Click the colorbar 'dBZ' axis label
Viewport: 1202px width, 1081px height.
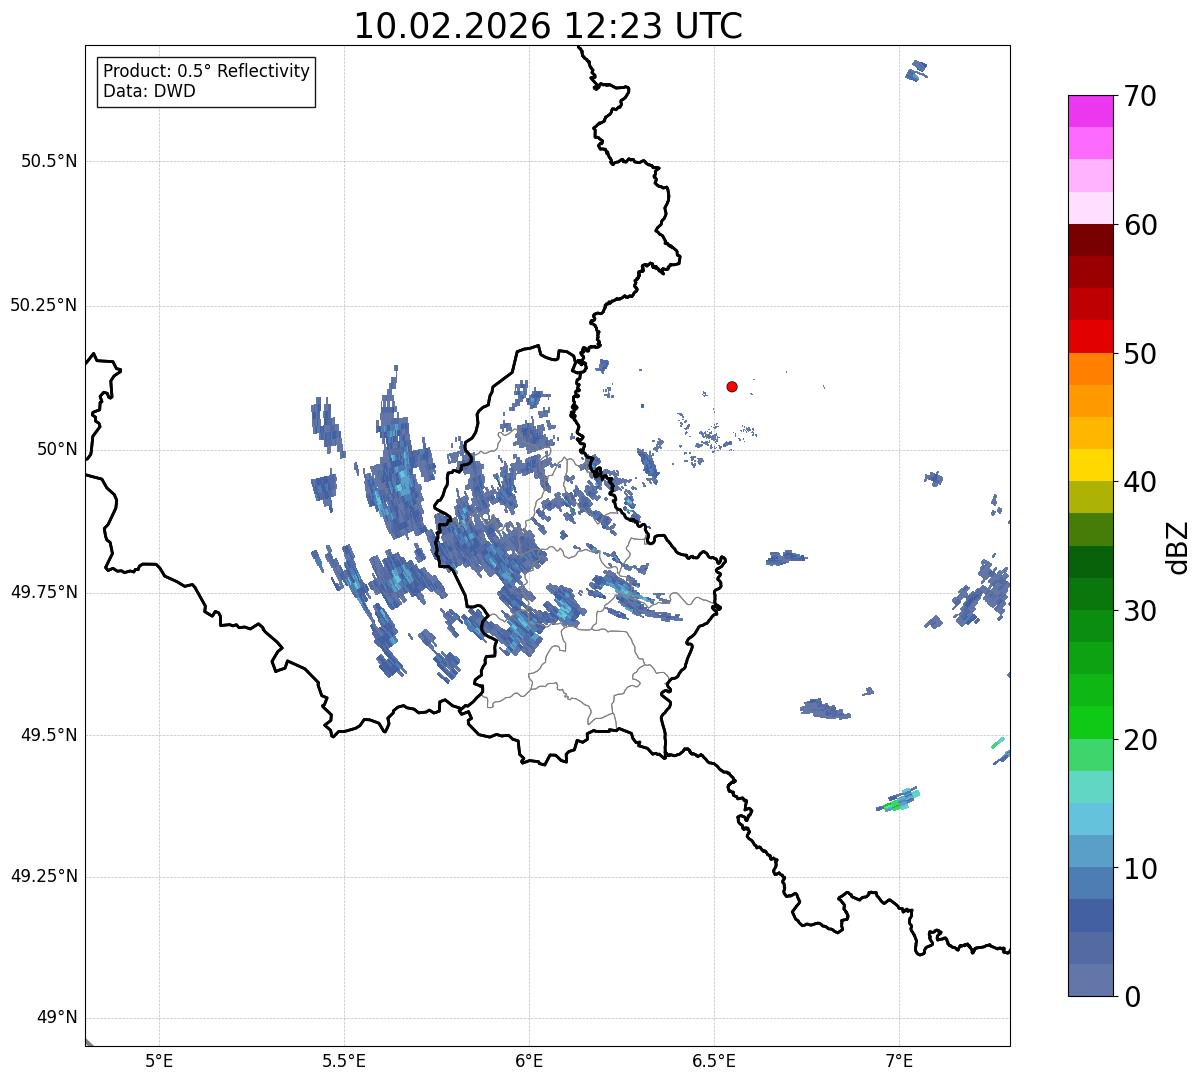point(1178,546)
